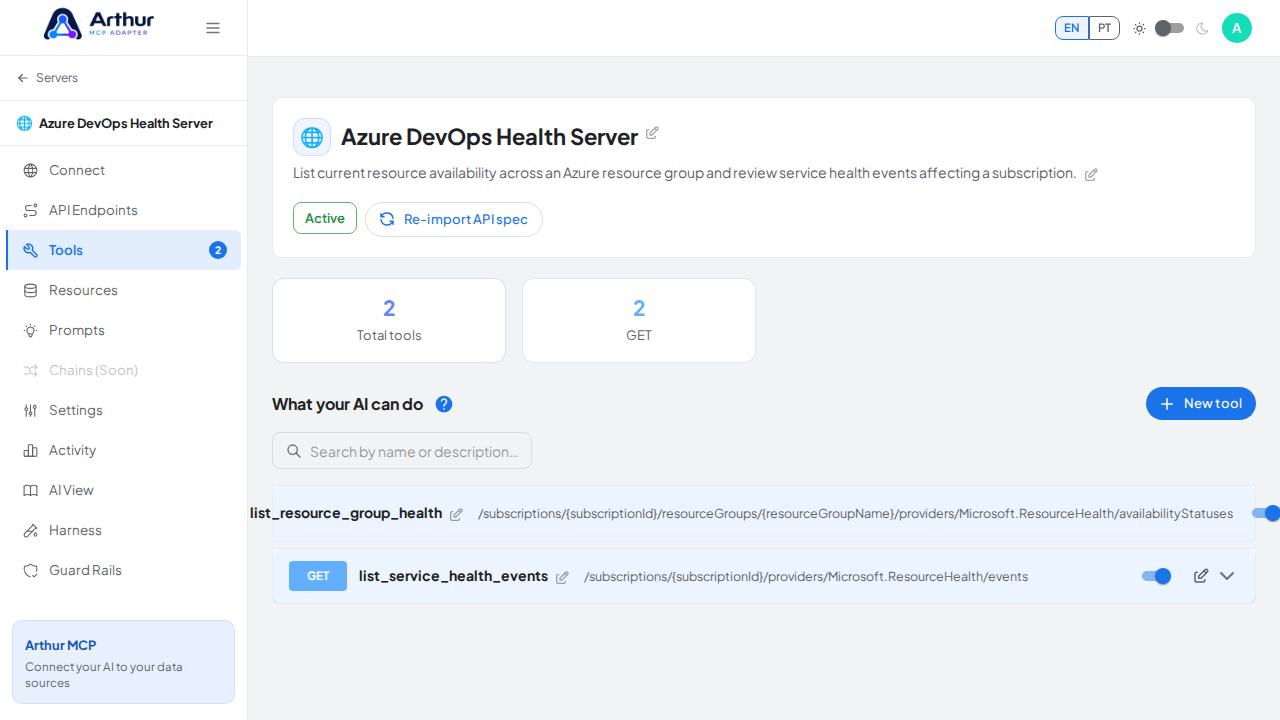Screen dimensions: 1280x720
Task: Rename list_resource_group_health with pencil icon
Action: click(x=456, y=514)
